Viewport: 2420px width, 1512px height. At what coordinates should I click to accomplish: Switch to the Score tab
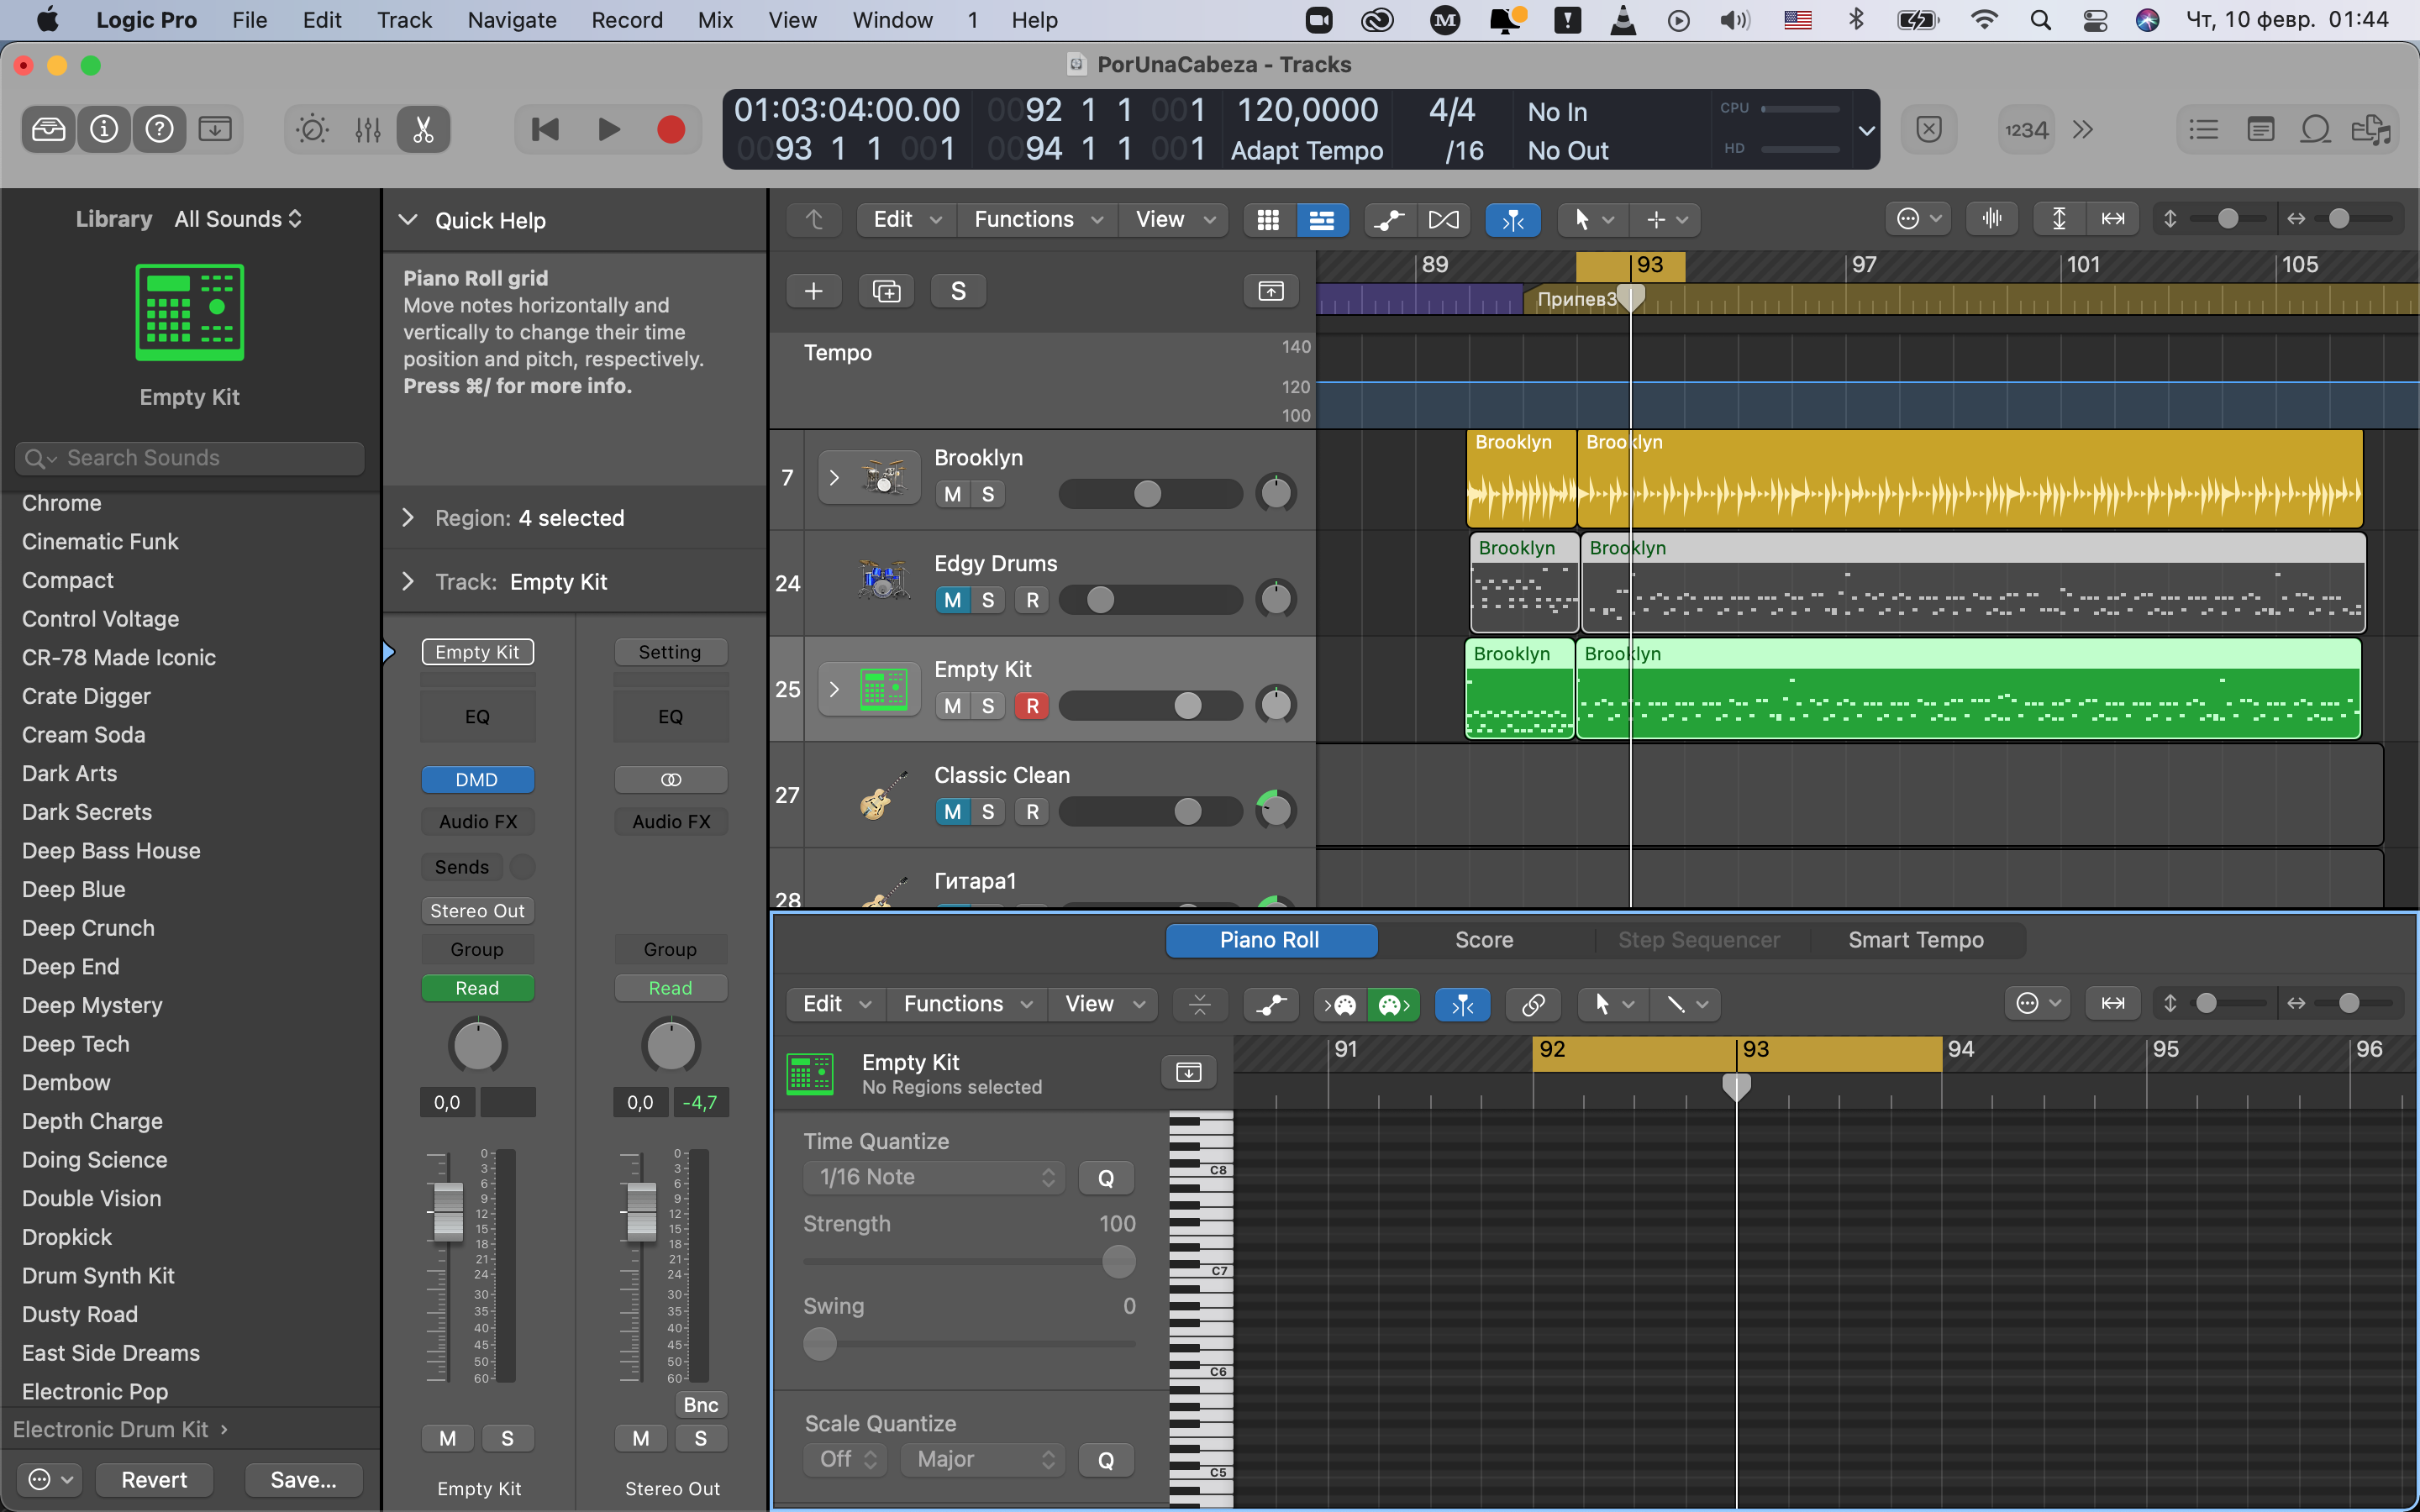(1483, 940)
